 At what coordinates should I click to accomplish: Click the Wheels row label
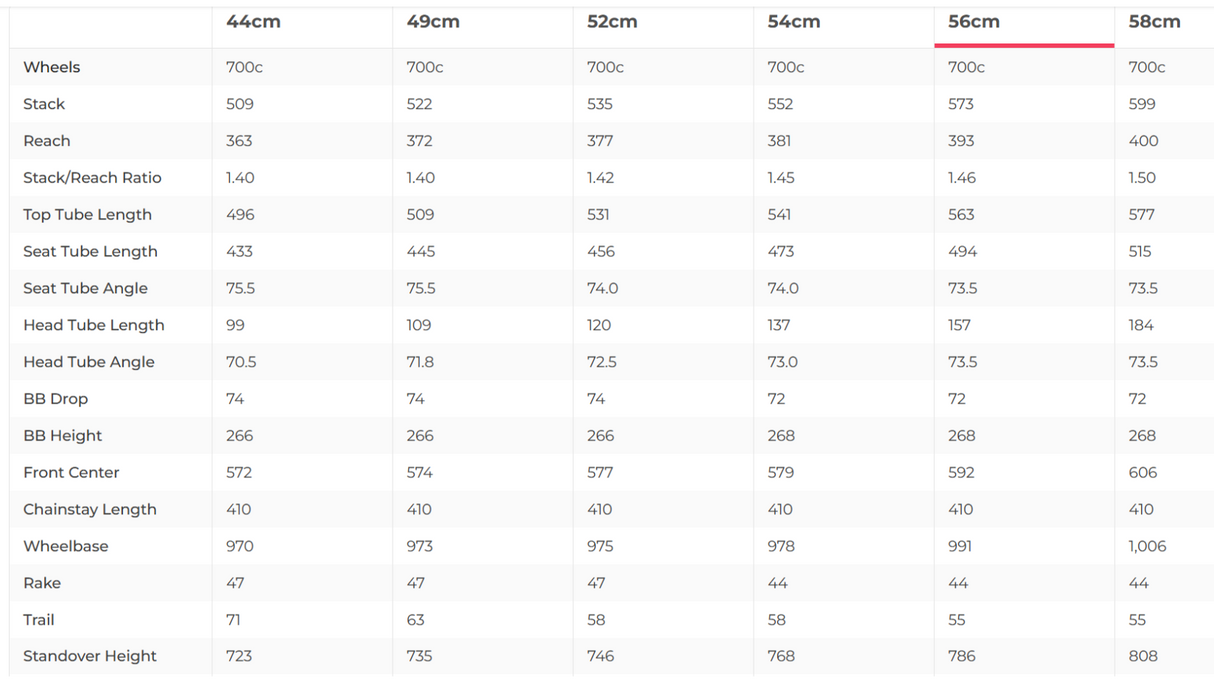click(x=52, y=67)
